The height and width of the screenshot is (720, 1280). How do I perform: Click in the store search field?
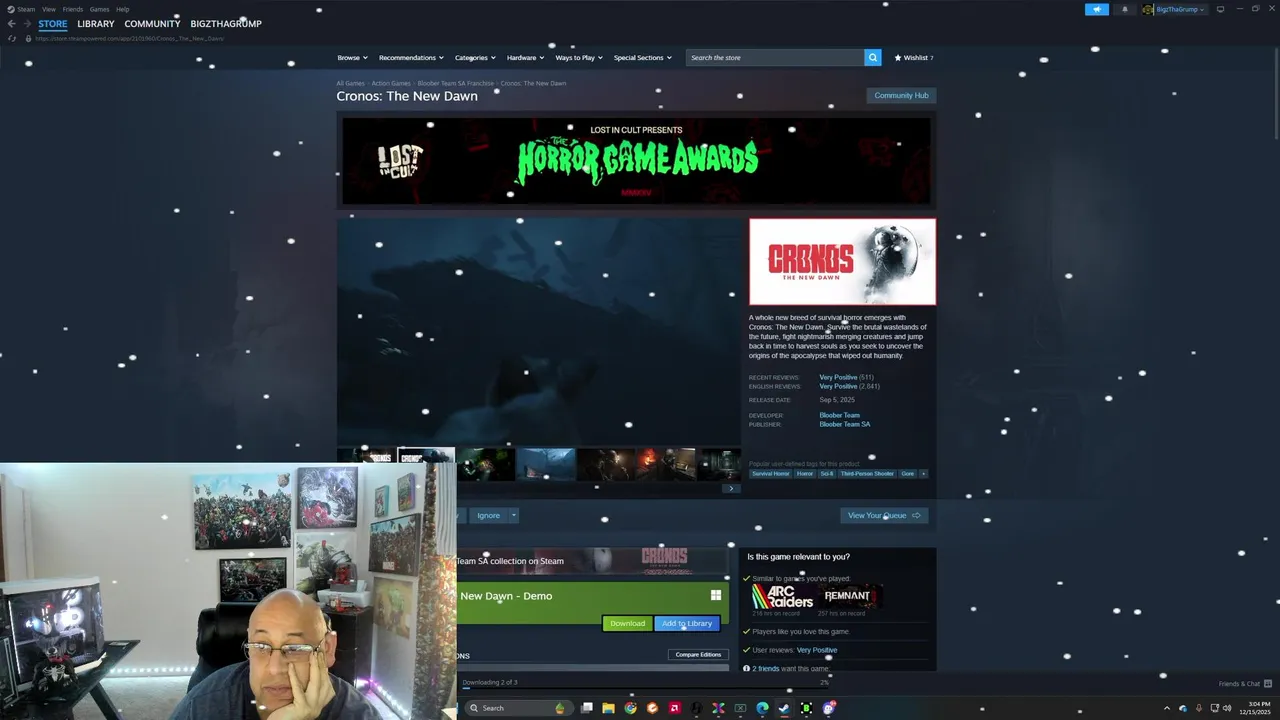775,58
